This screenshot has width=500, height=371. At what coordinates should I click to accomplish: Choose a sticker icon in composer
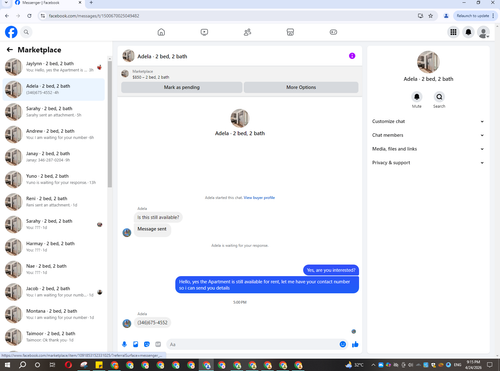(147, 344)
